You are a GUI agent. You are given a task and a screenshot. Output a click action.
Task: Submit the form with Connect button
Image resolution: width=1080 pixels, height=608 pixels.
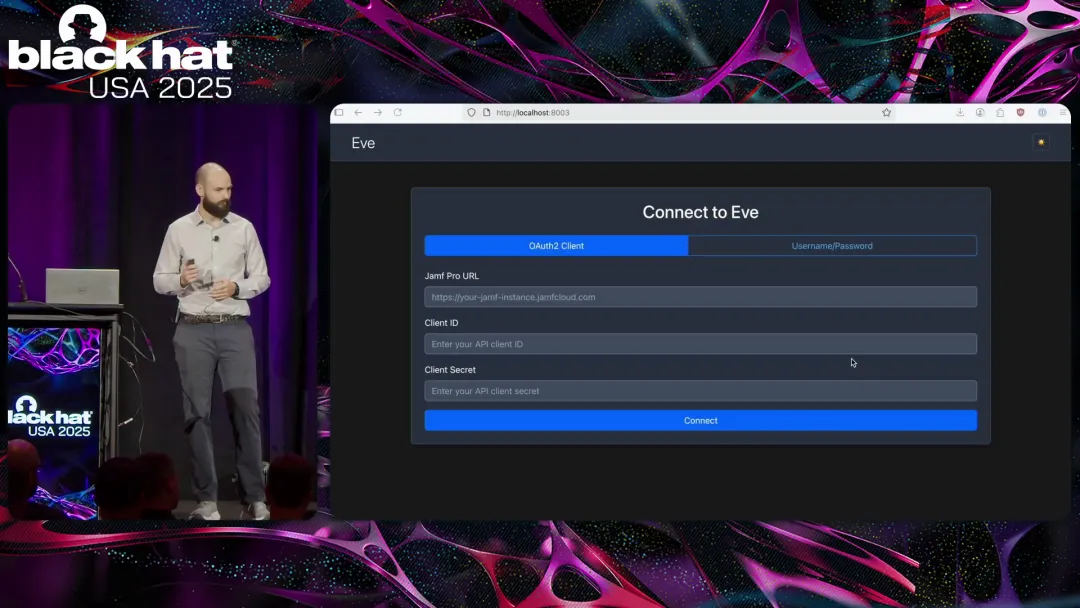pyautogui.click(x=700, y=420)
